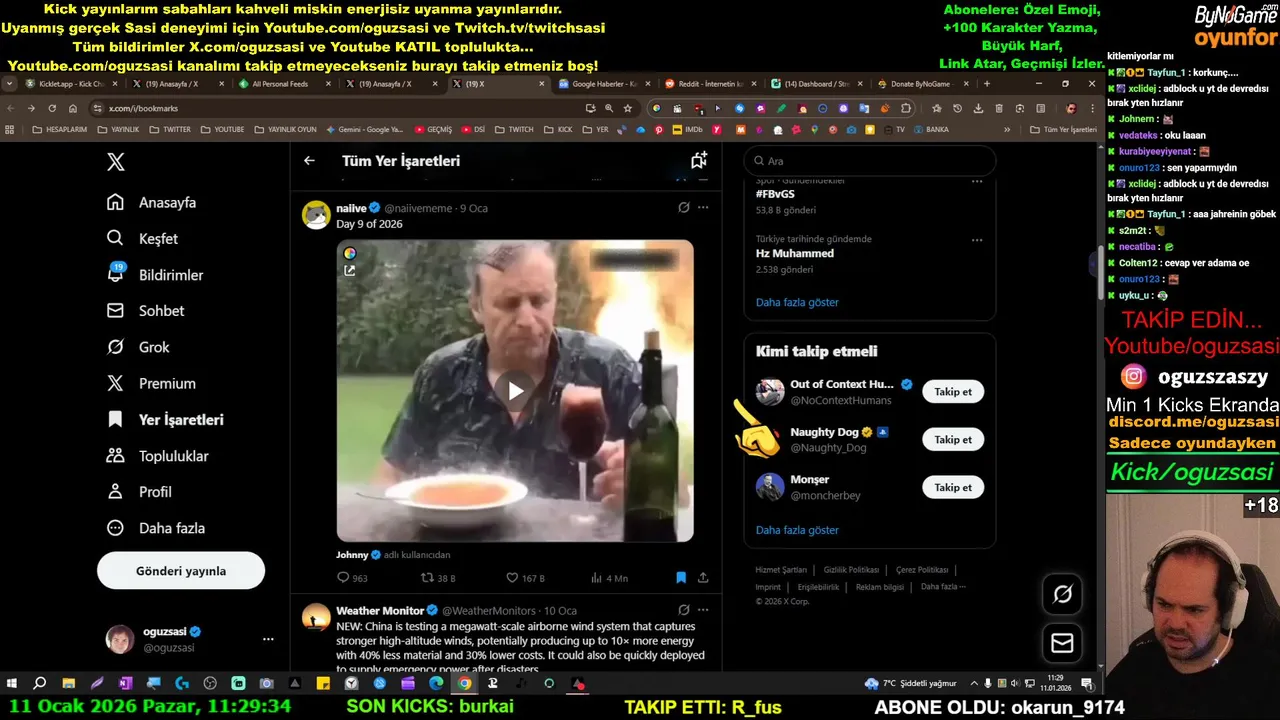Switch to the All Personal Feeds tab
Image resolution: width=1280 pixels, height=720 pixels.
[282, 84]
